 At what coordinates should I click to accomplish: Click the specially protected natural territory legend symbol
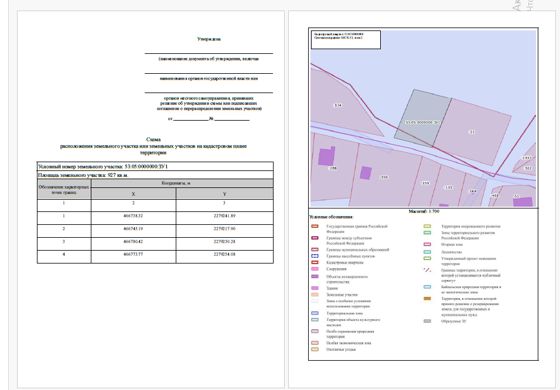pos(315,331)
